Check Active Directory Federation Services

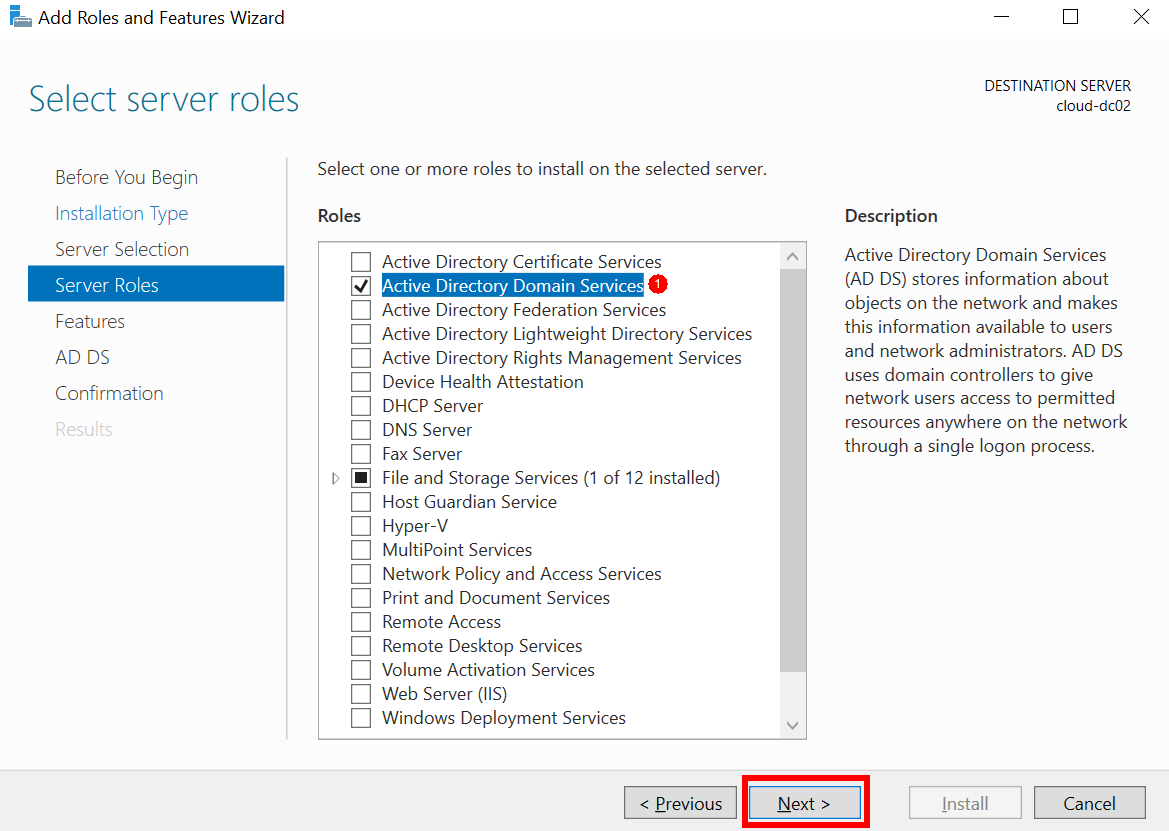[361, 309]
